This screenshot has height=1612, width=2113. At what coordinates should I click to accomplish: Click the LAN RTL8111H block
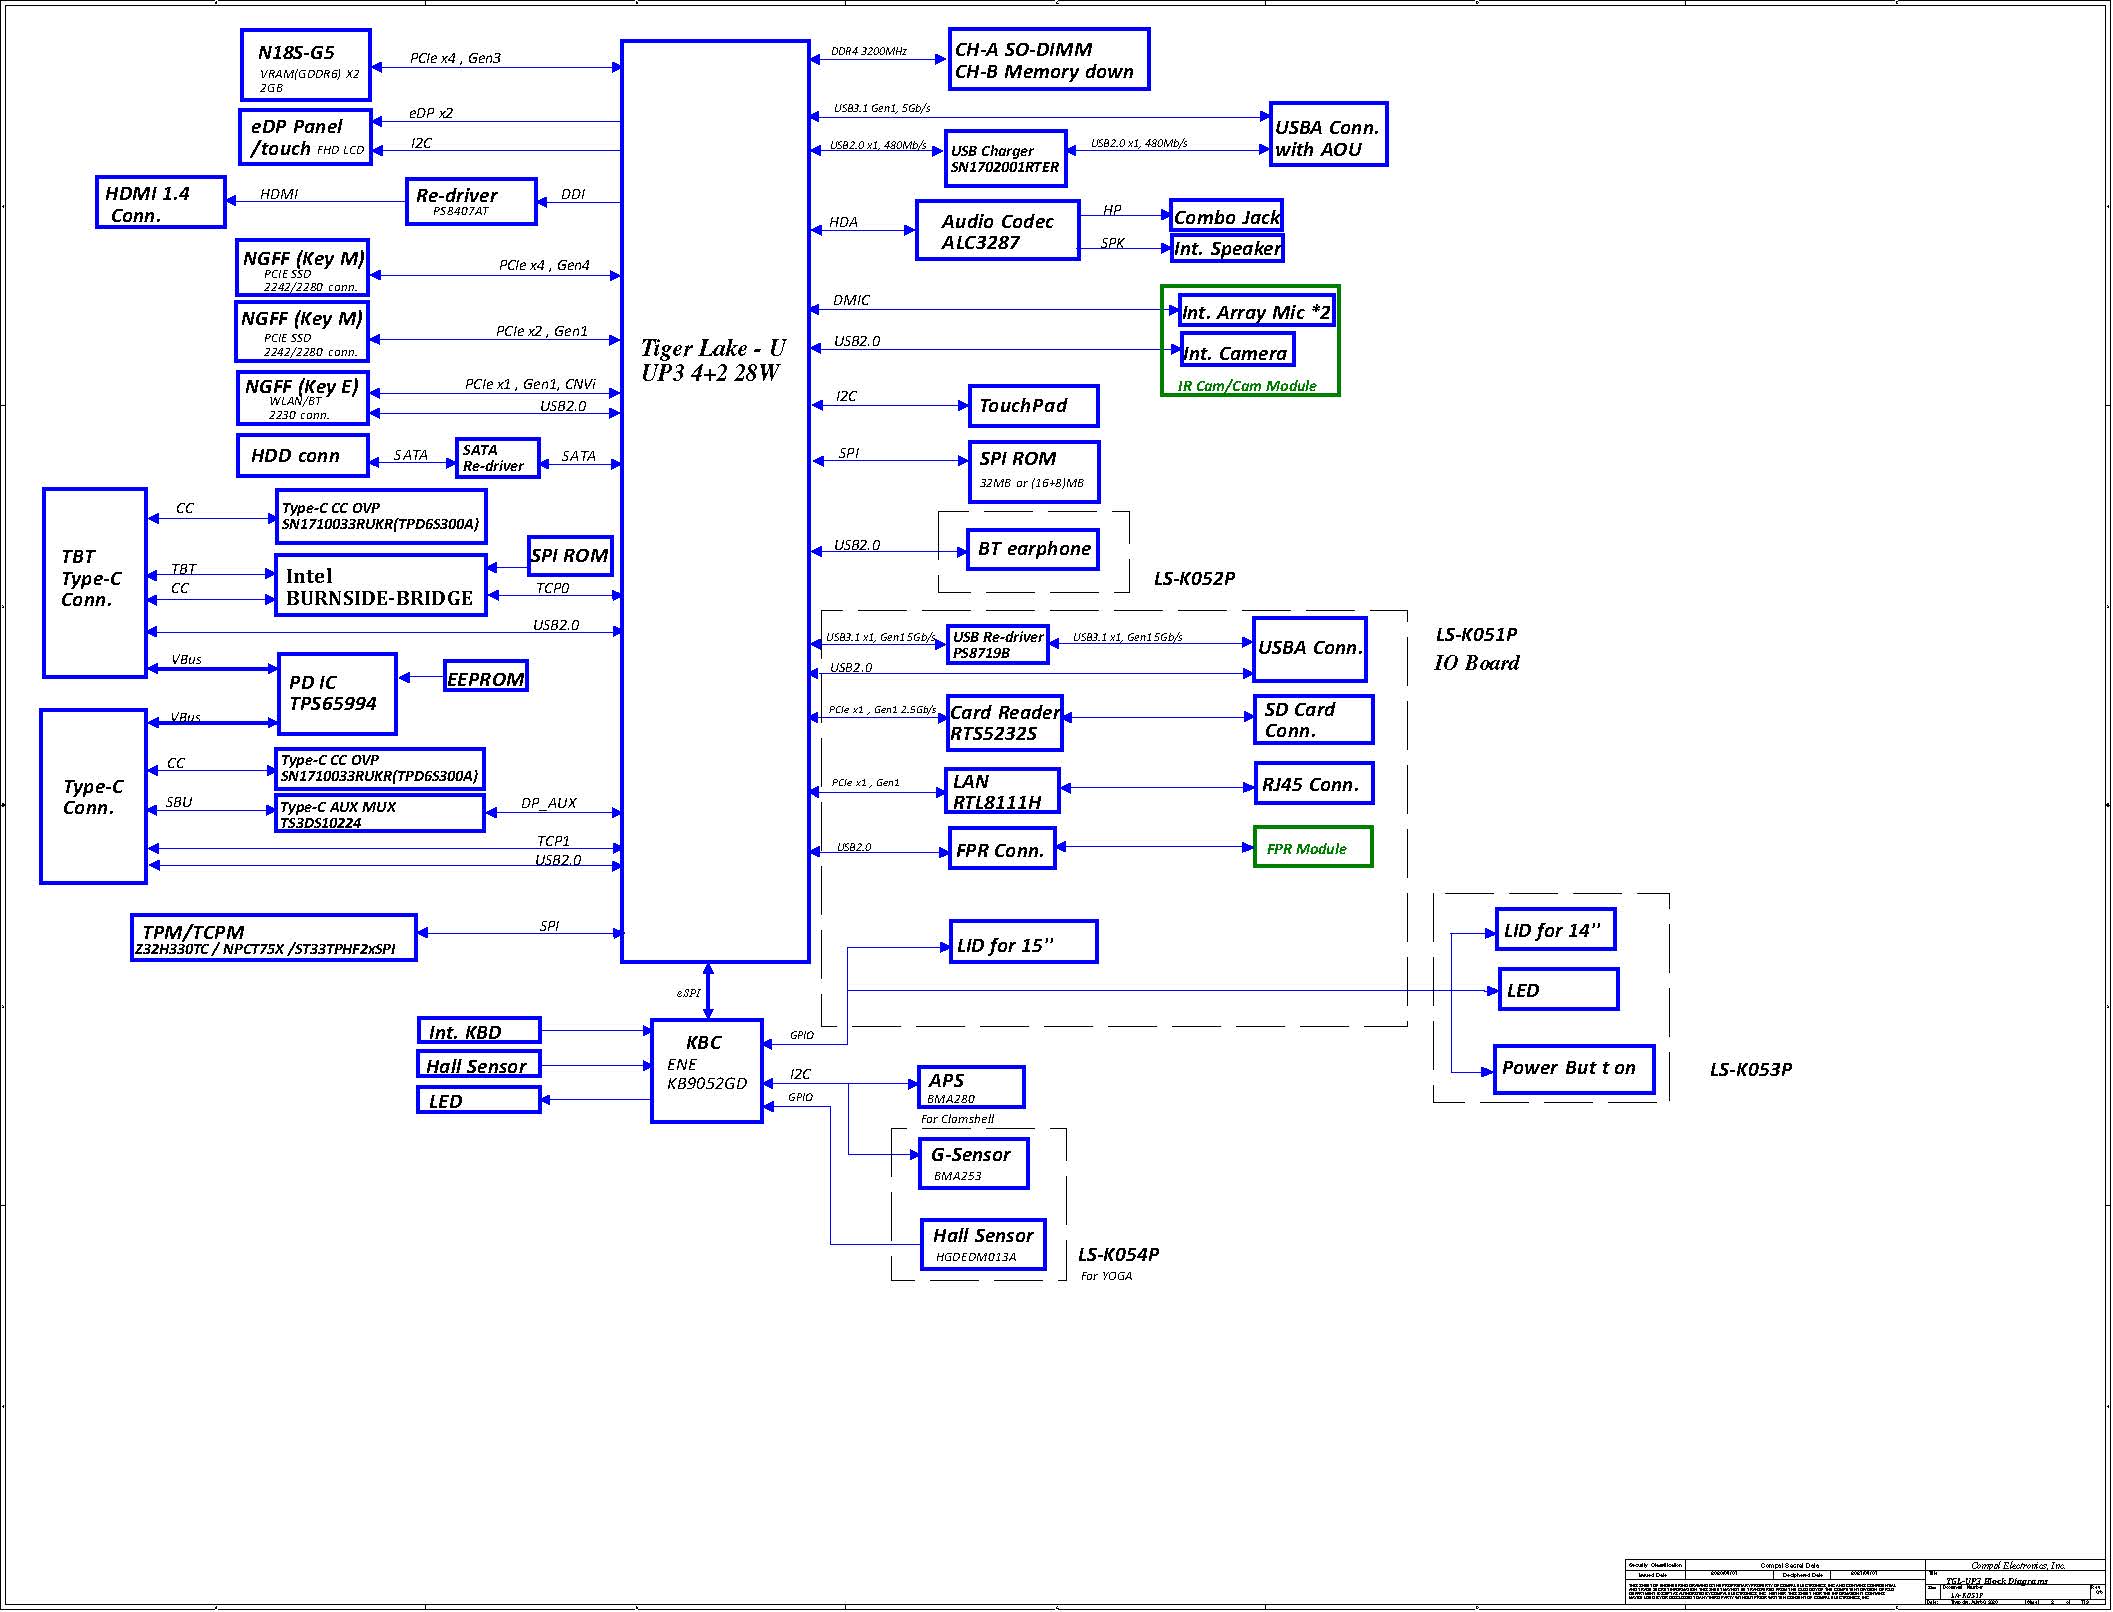tap(1001, 791)
